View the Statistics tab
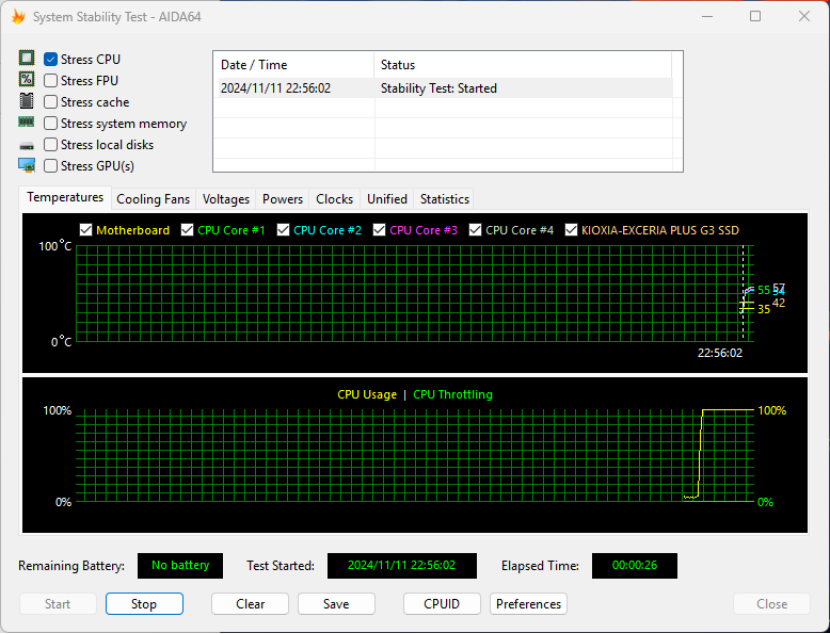 click(x=445, y=199)
